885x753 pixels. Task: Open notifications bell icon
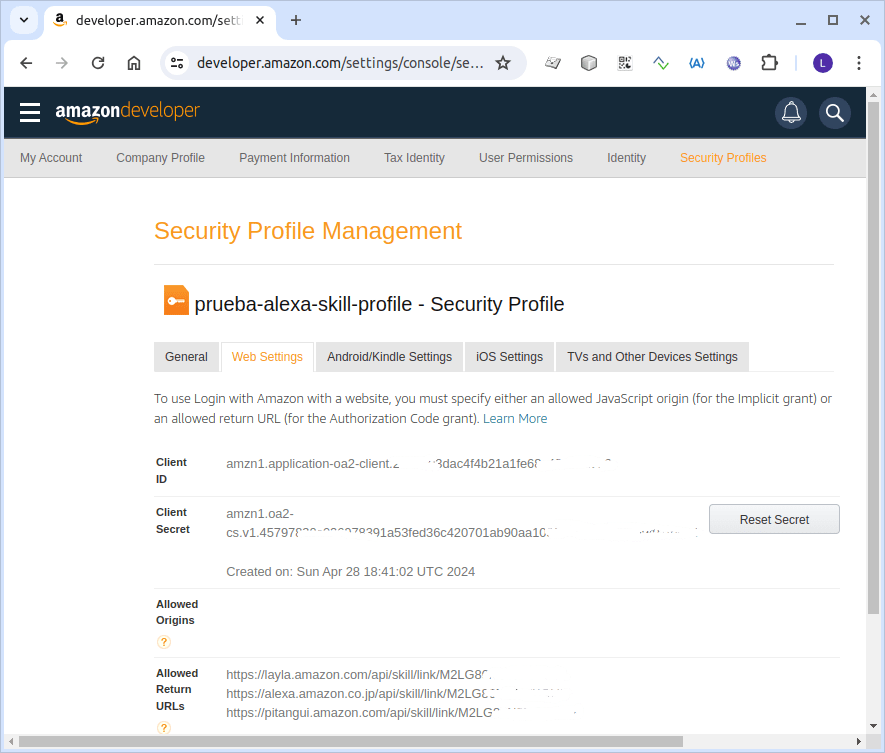[791, 113]
